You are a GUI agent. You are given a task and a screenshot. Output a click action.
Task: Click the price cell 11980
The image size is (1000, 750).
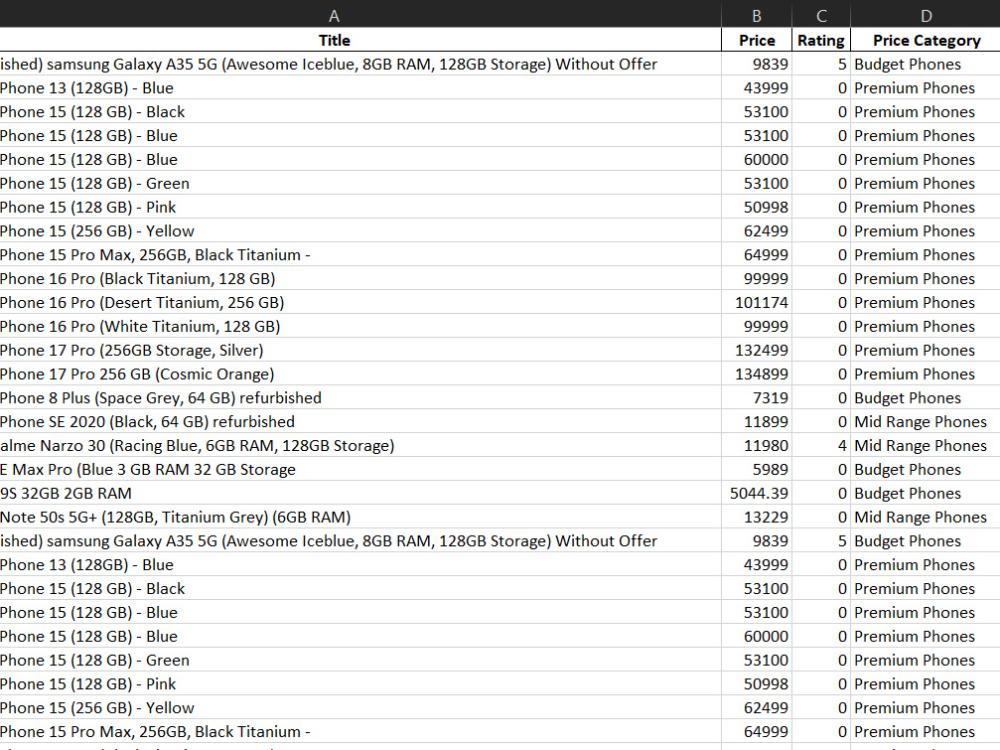[756, 445]
